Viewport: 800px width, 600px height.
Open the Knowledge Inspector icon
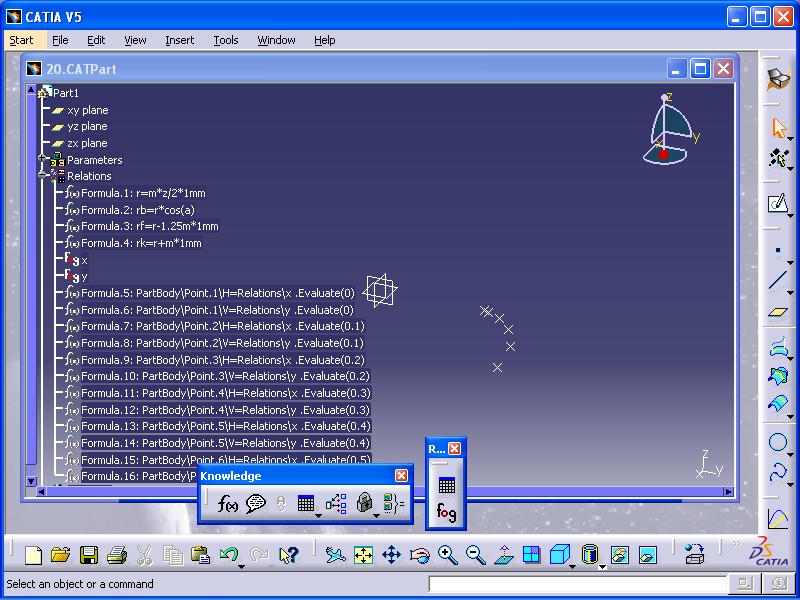pyautogui.click(x=336, y=504)
